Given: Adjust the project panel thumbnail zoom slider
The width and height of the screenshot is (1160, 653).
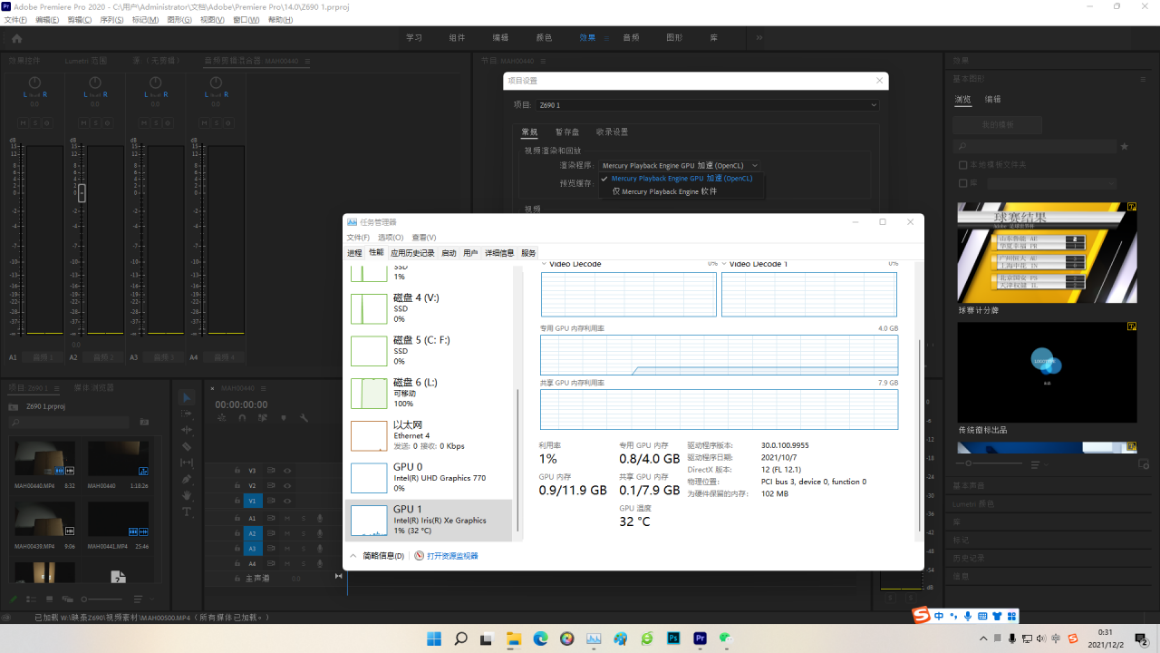Looking at the screenshot, I should point(102,599).
